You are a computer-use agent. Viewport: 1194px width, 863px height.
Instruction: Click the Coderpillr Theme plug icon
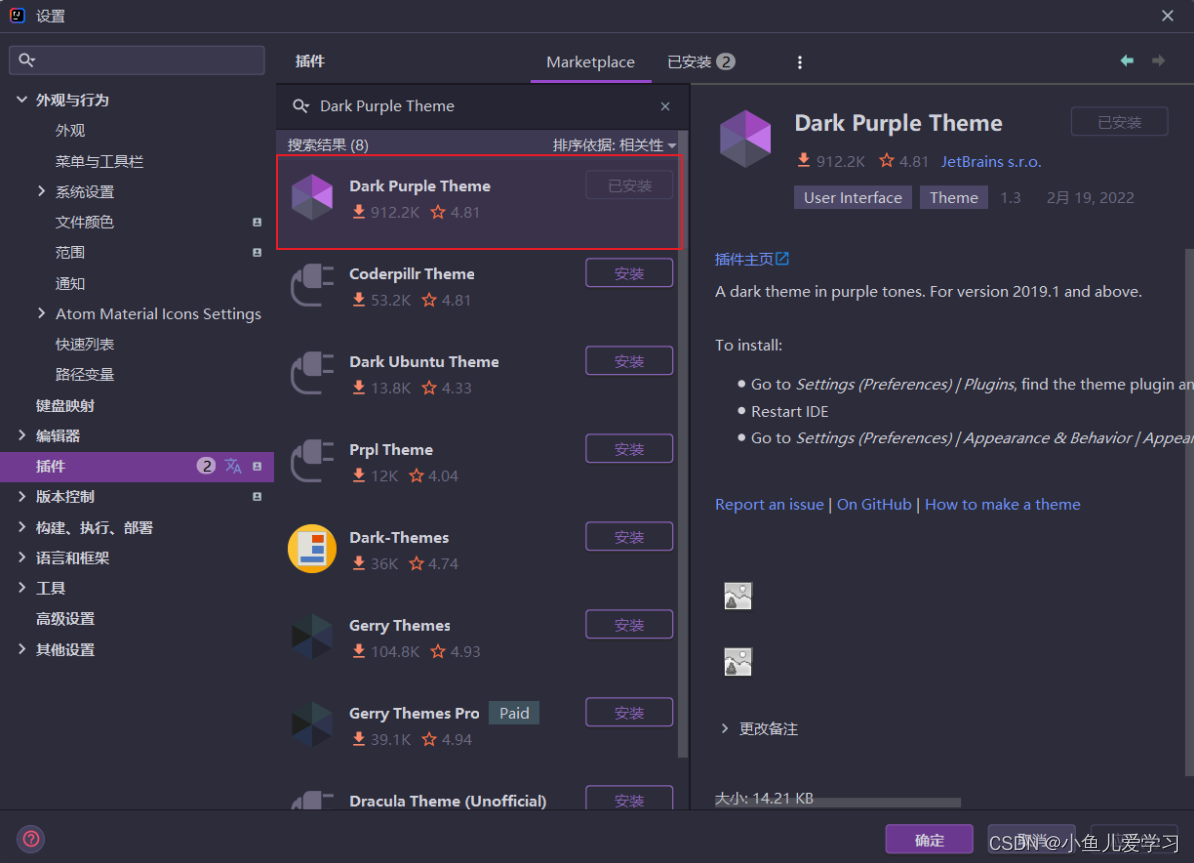click(x=312, y=285)
